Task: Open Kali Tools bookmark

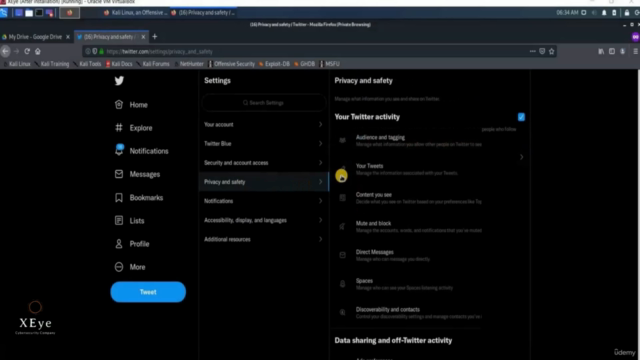Action: (x=87, y=64)
